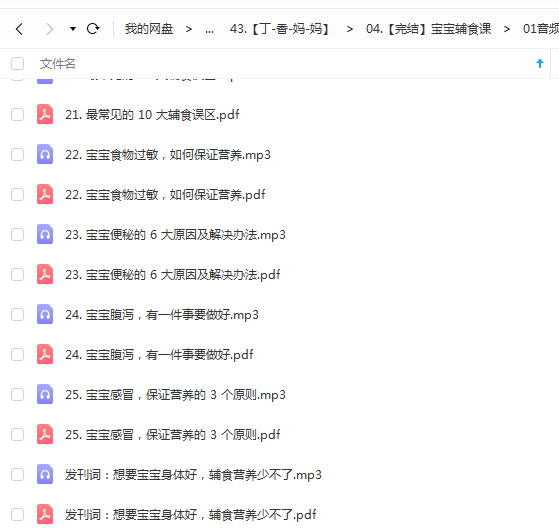Click the PDF icon of file 21

click(x=45, y=114)
